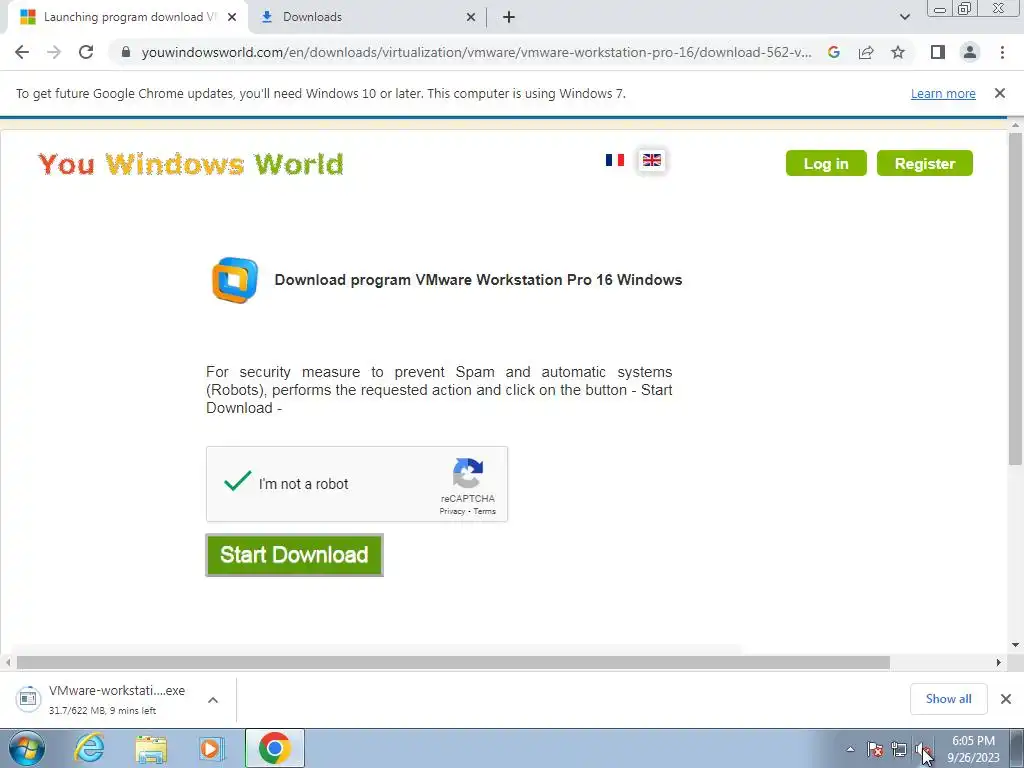Click the Log in button
The image size is (1024, 768).
[x=826, y=163]
